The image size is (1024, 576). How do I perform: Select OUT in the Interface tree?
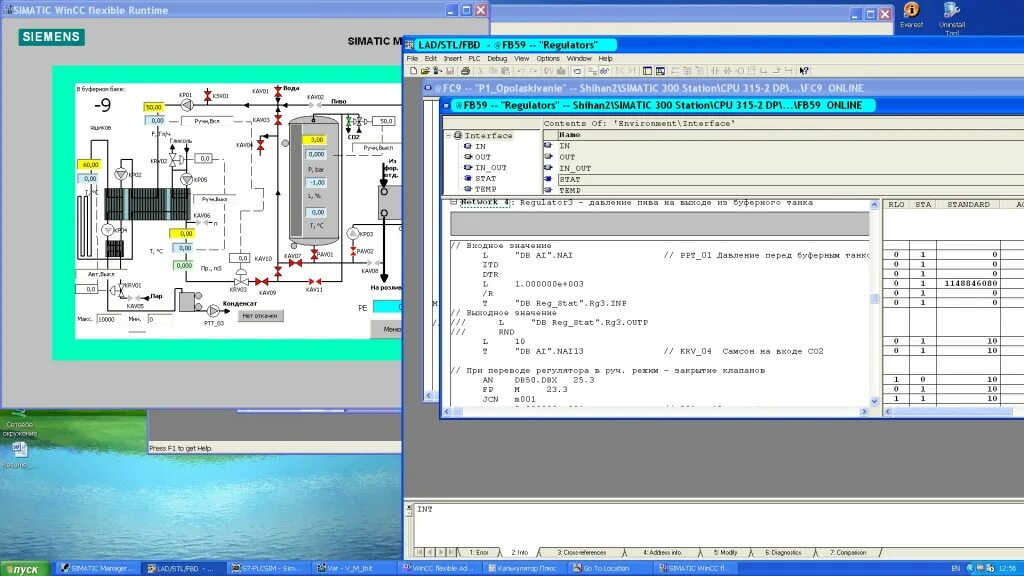coord(483,157)
